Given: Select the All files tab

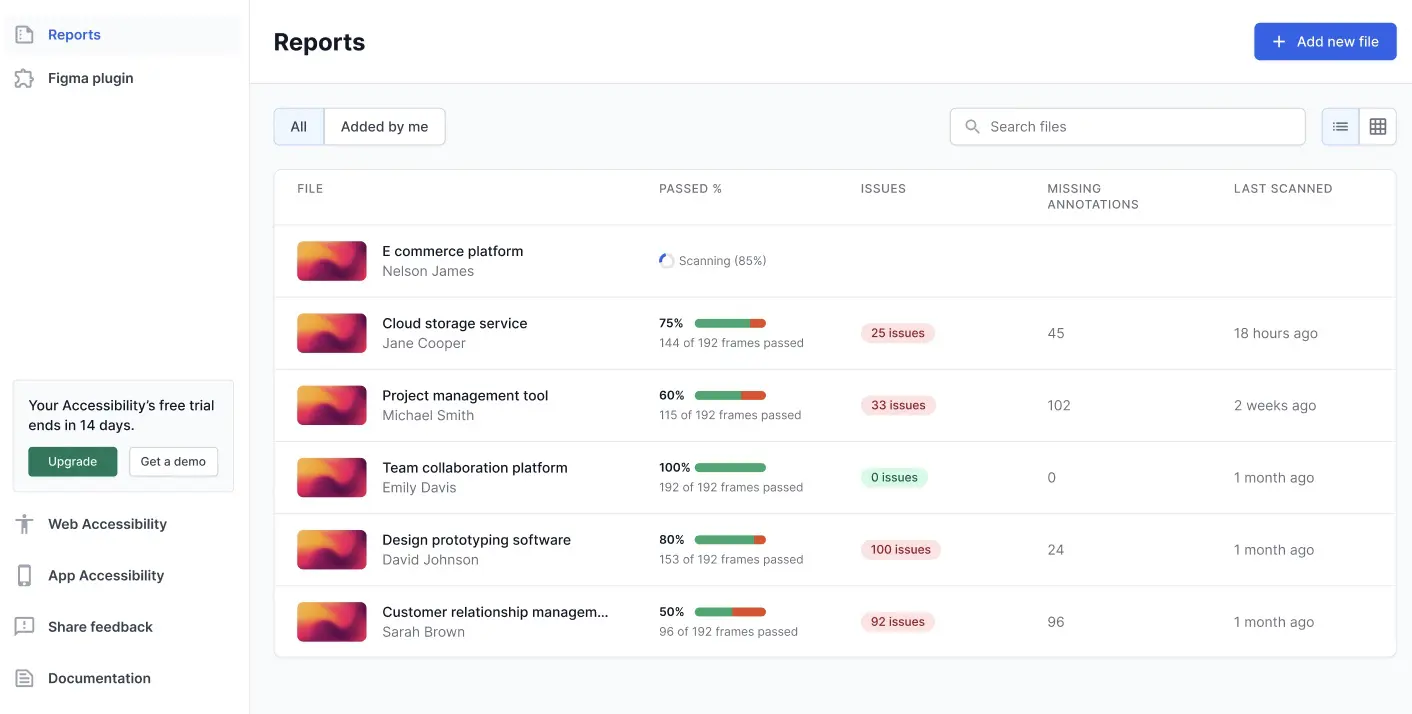Looking at the screenshot, I should pos(298,126).
